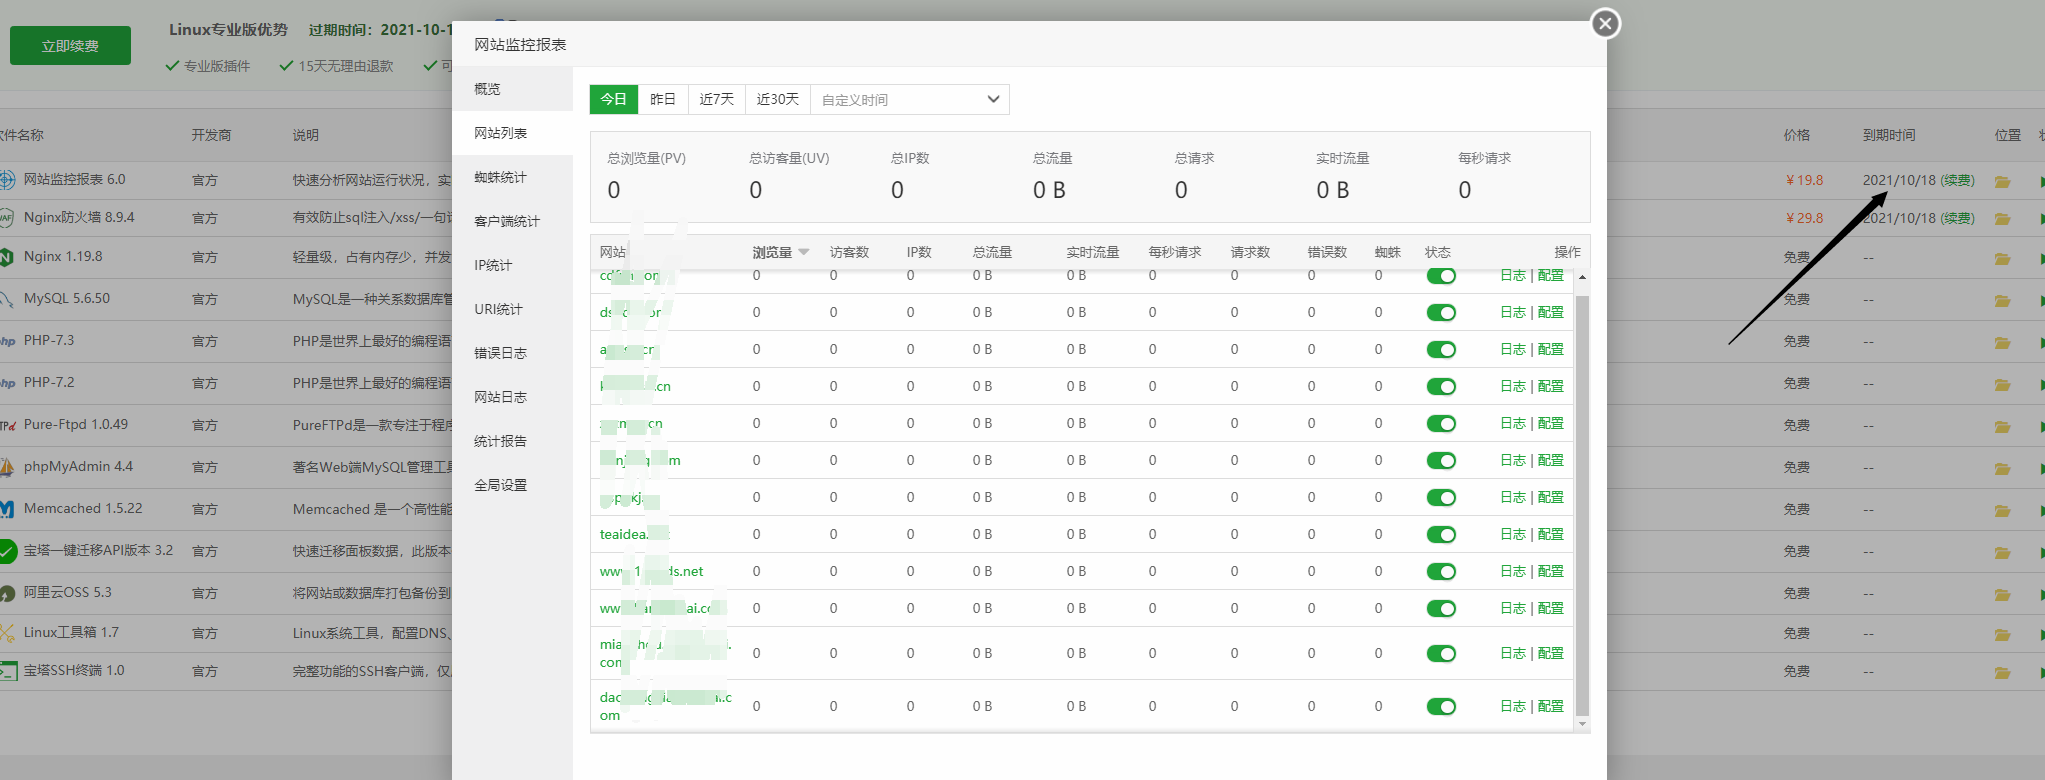
Task: Open folder icon in MySQL 5.6.50 row
Action: pyautogui.click(x=2002, y=300)
